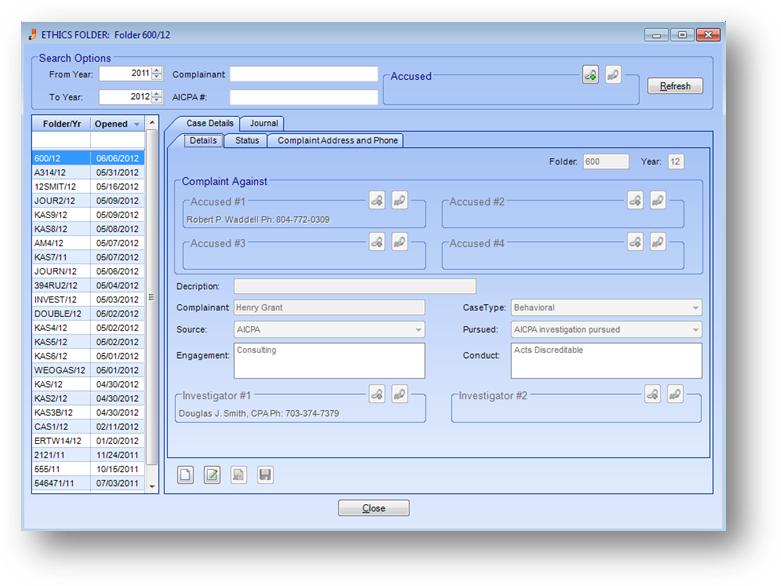781x586 pixels.
Task: Sort by the Folder/Yr column header
Action: pos(61,124)
